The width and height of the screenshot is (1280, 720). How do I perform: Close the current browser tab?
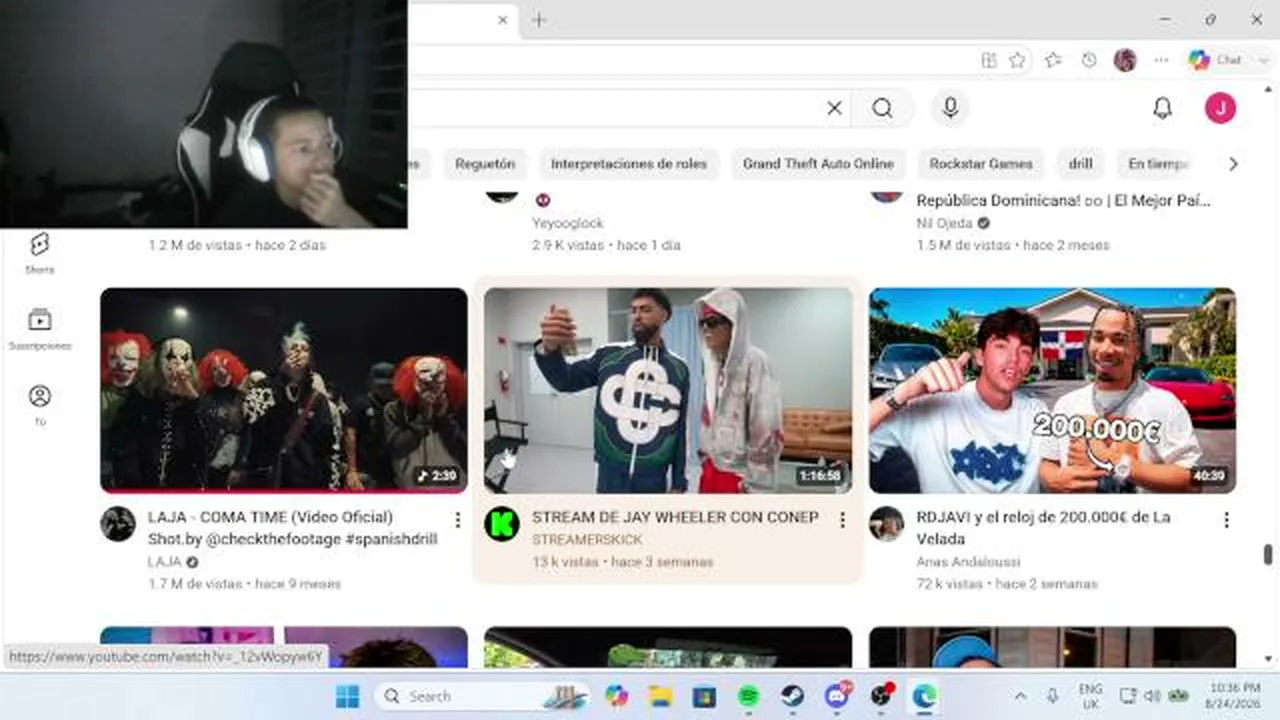click(504, 20)
